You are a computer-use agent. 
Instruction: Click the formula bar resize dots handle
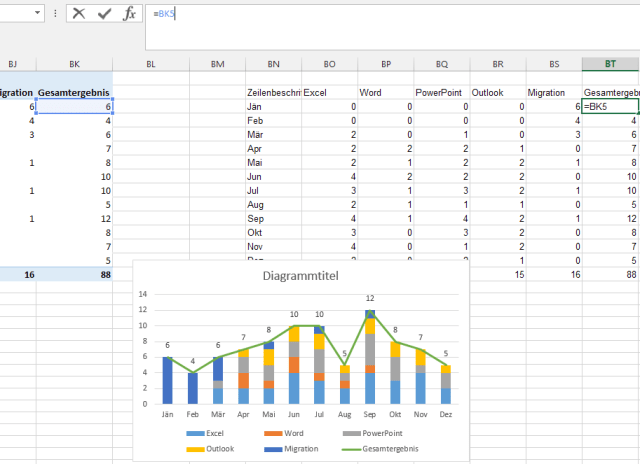55,13
